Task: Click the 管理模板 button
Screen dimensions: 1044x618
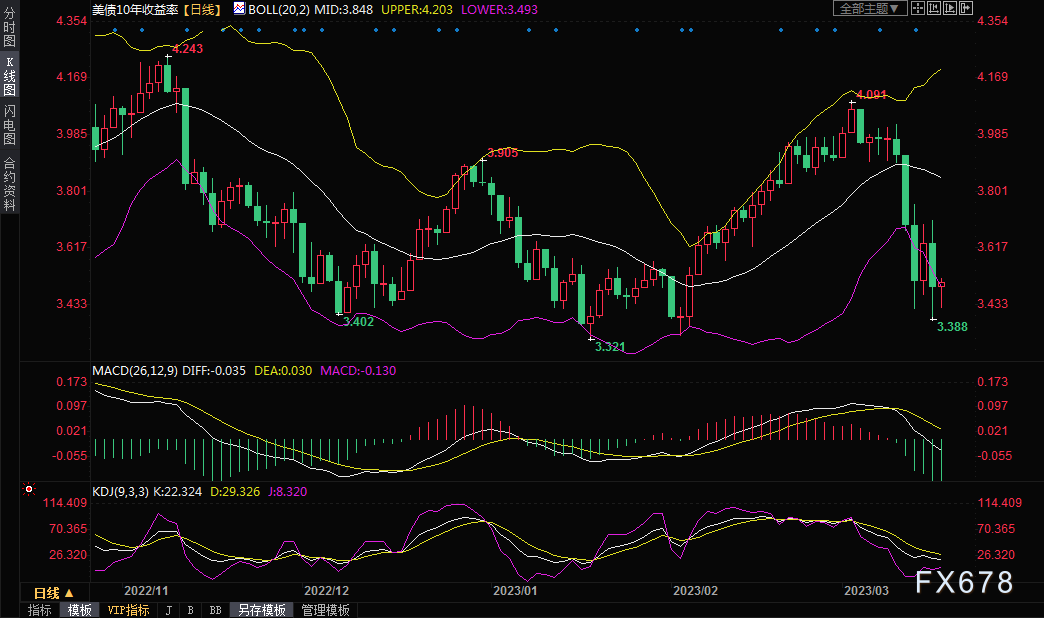Action: click(x=326, y=610)
